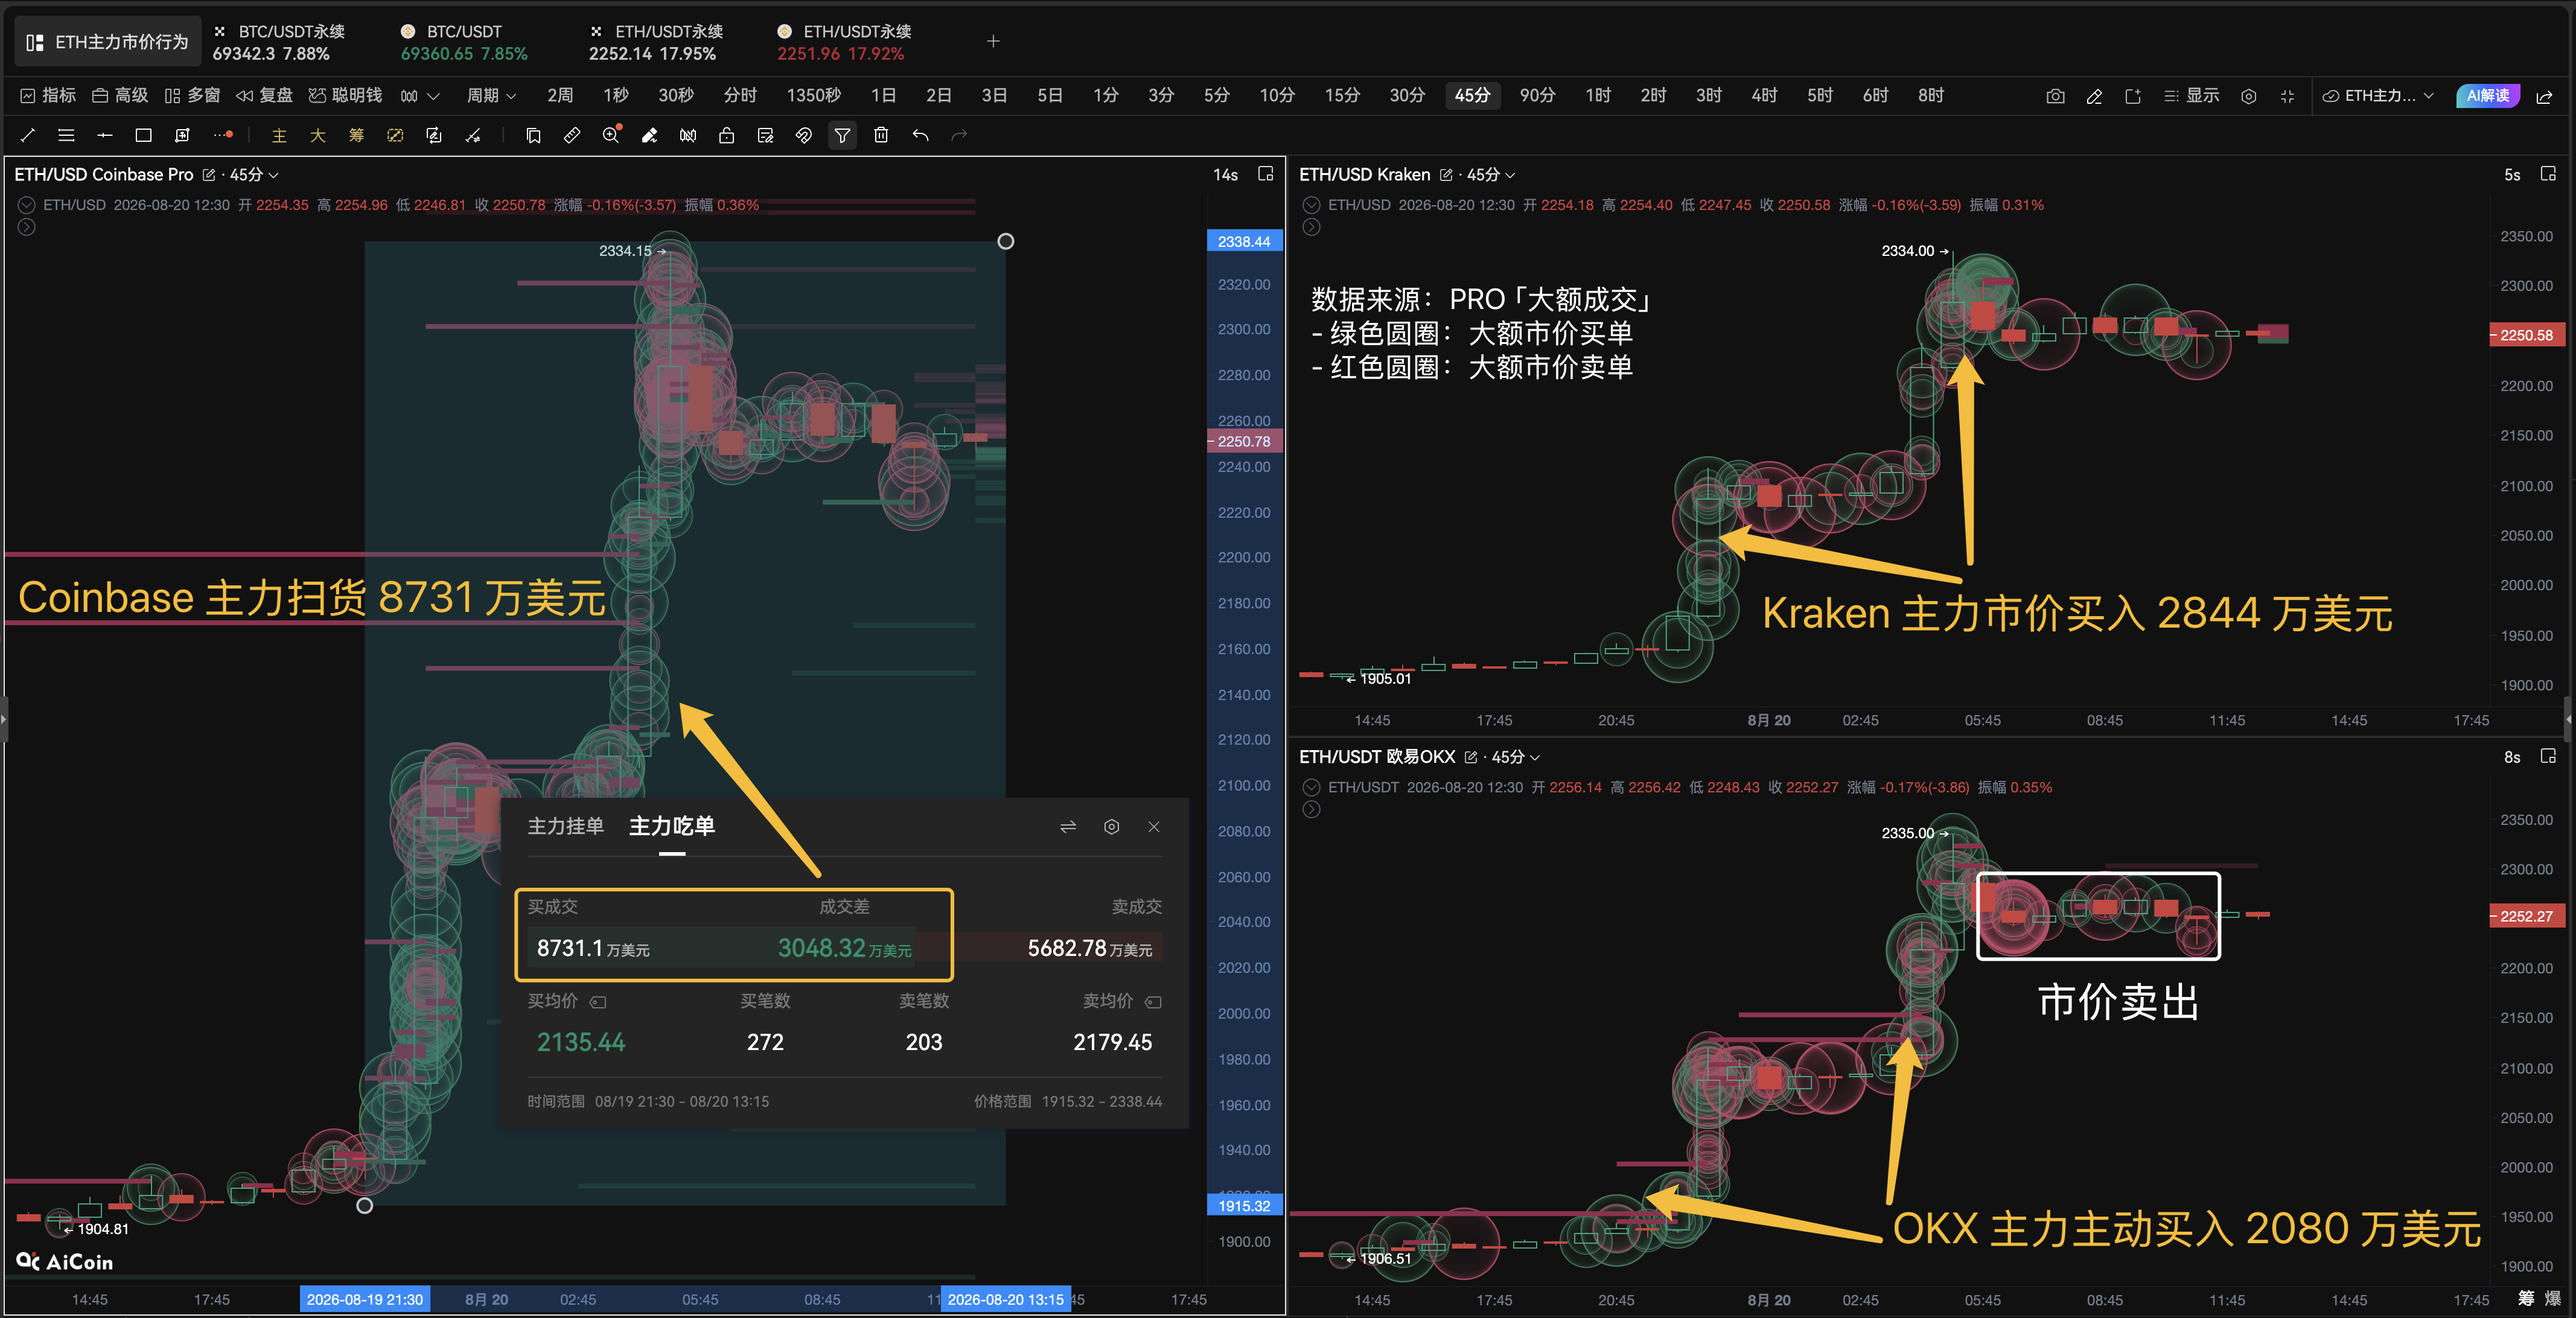Open Kraken chart 45分 interval dropdown
The width and height of the screenshot is (2576, 1318).
1491,175
